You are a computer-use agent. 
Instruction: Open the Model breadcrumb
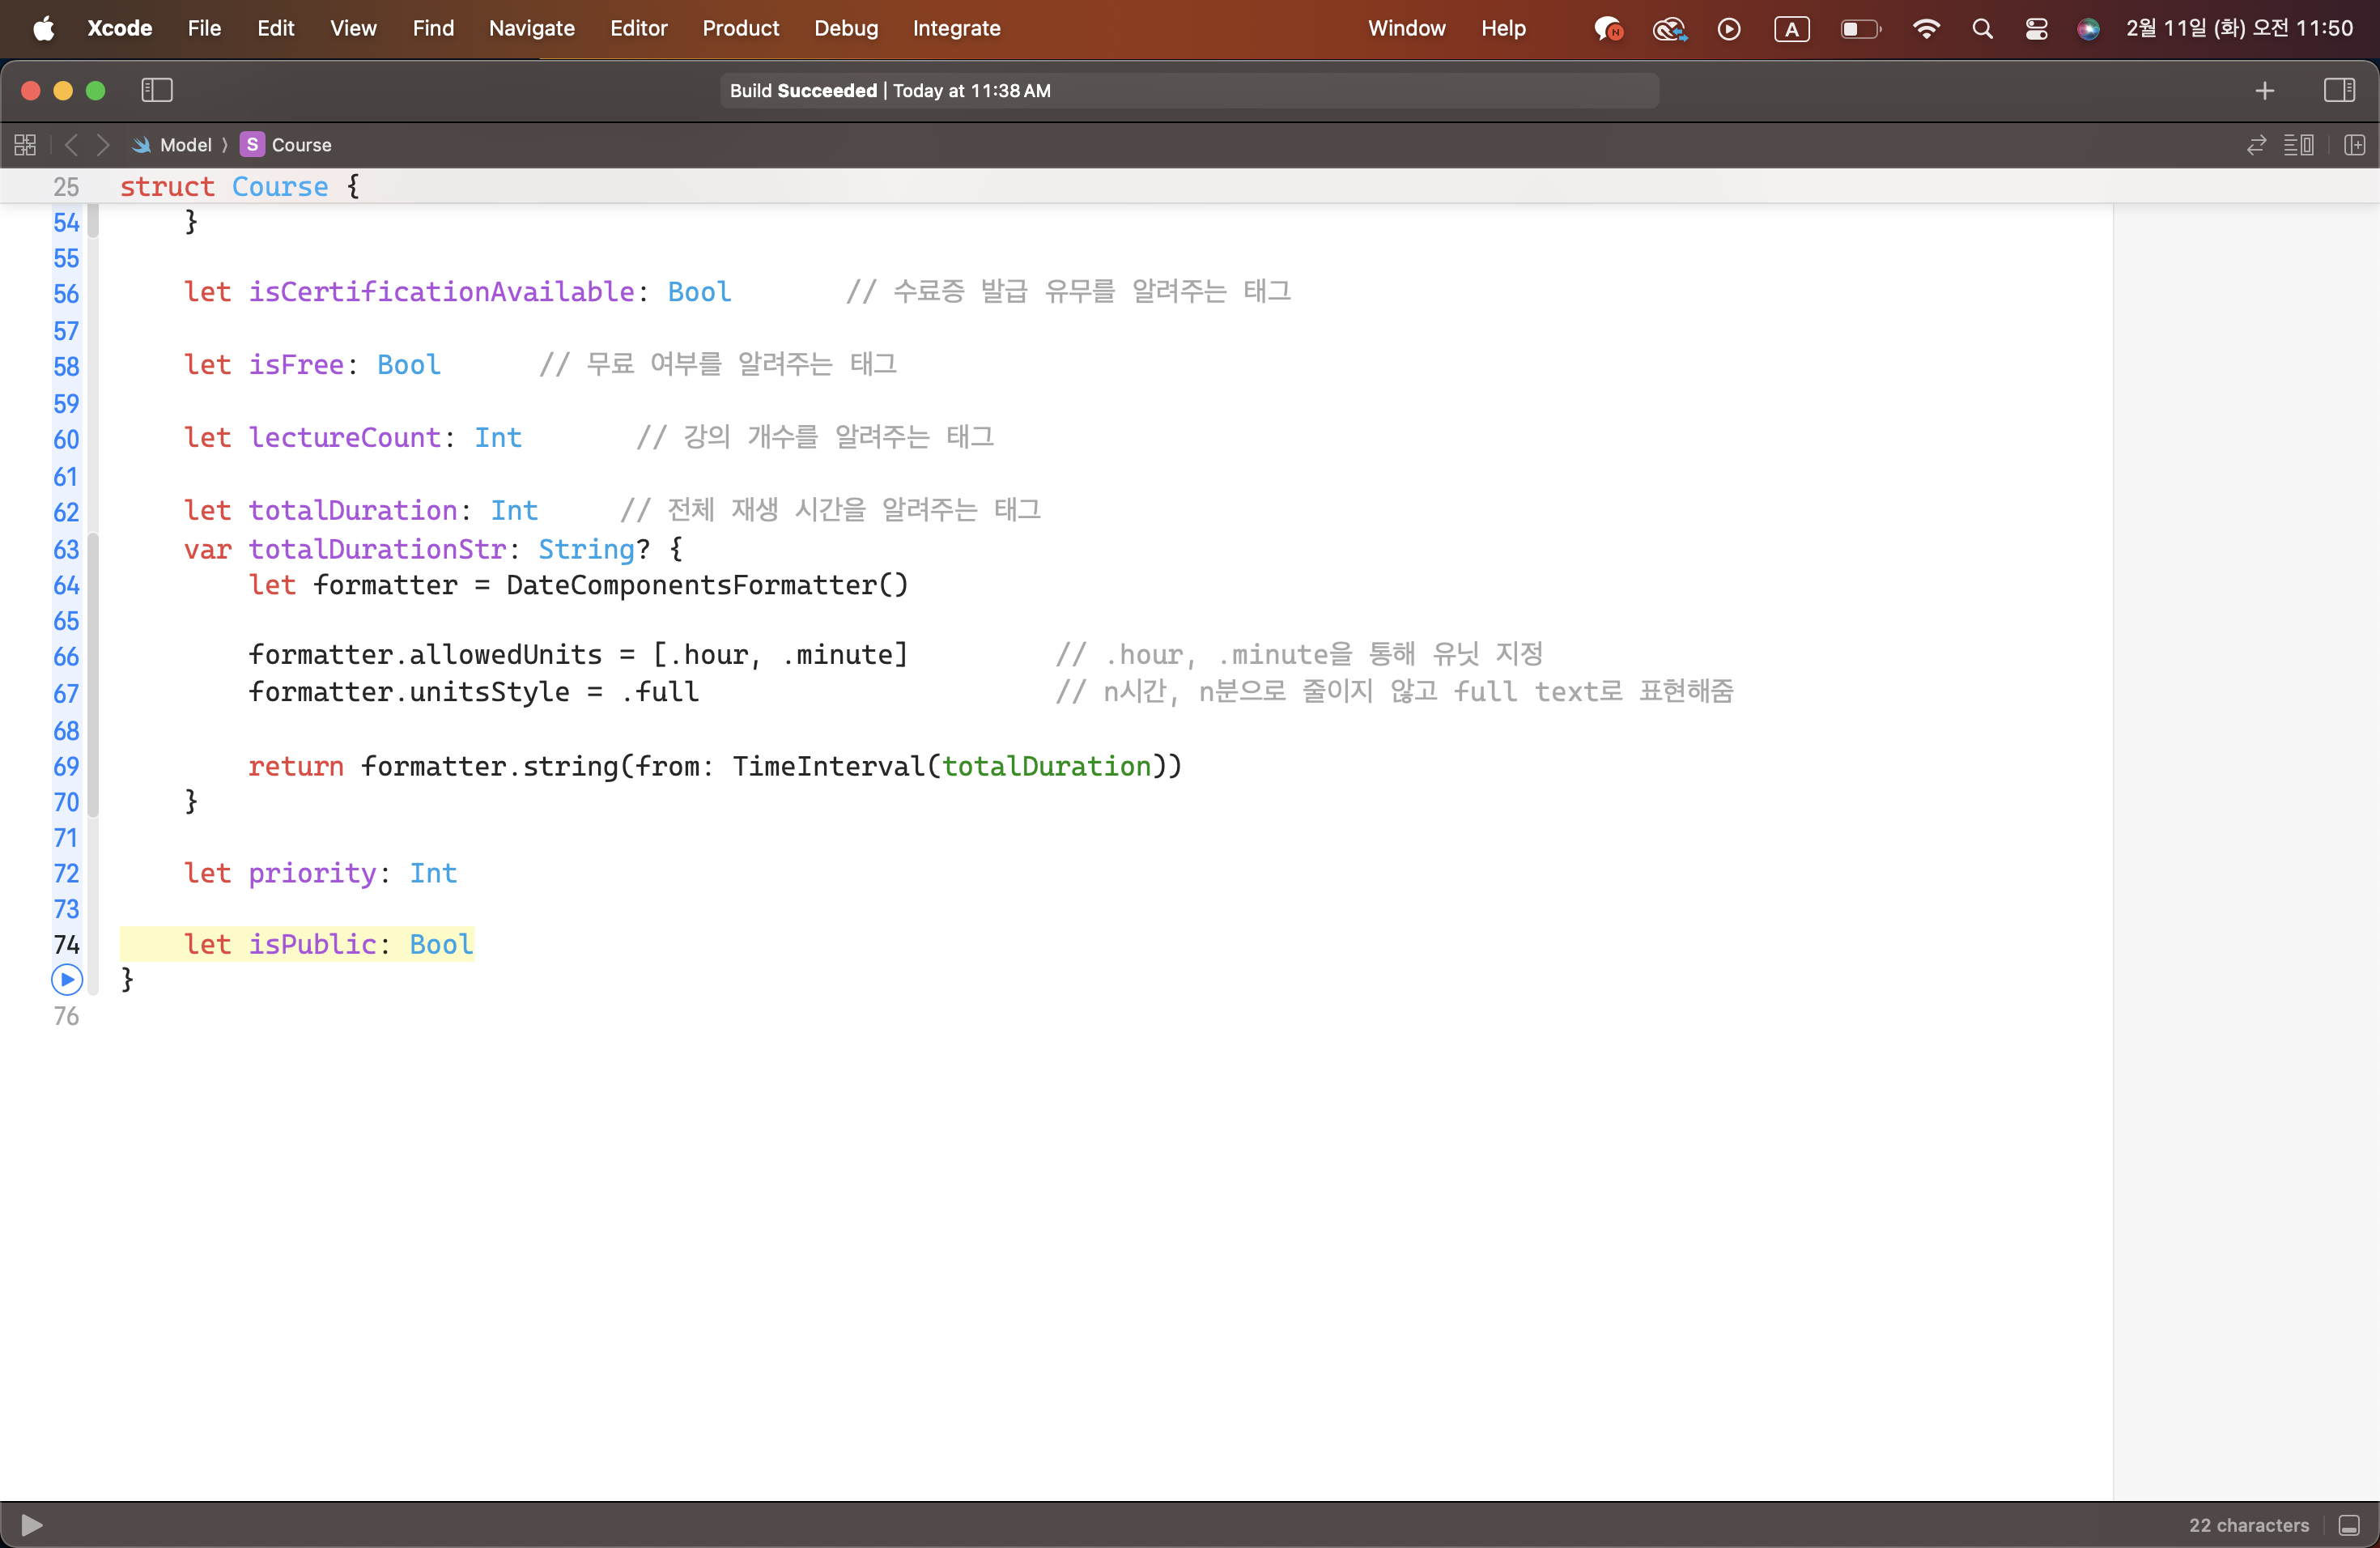[185, 145]
